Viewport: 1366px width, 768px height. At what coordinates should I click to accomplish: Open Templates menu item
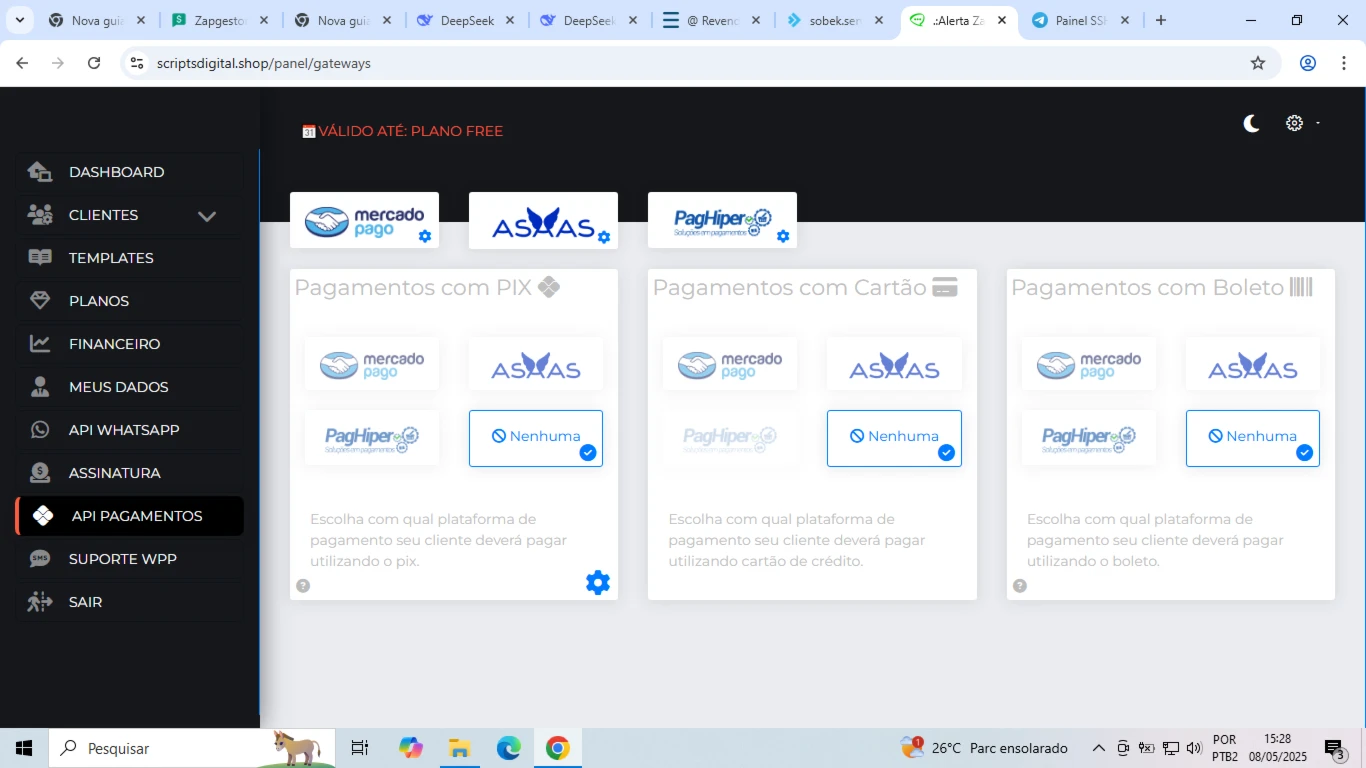click(x=130, y=258)
